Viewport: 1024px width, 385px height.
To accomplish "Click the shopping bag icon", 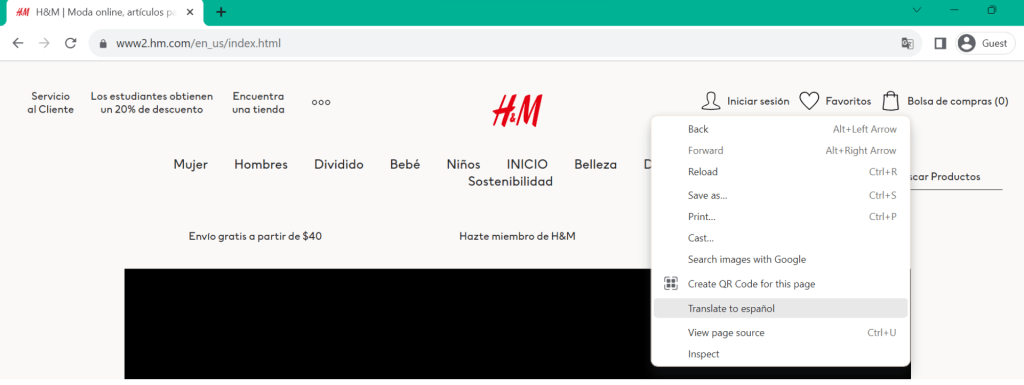I will (891, 101).
